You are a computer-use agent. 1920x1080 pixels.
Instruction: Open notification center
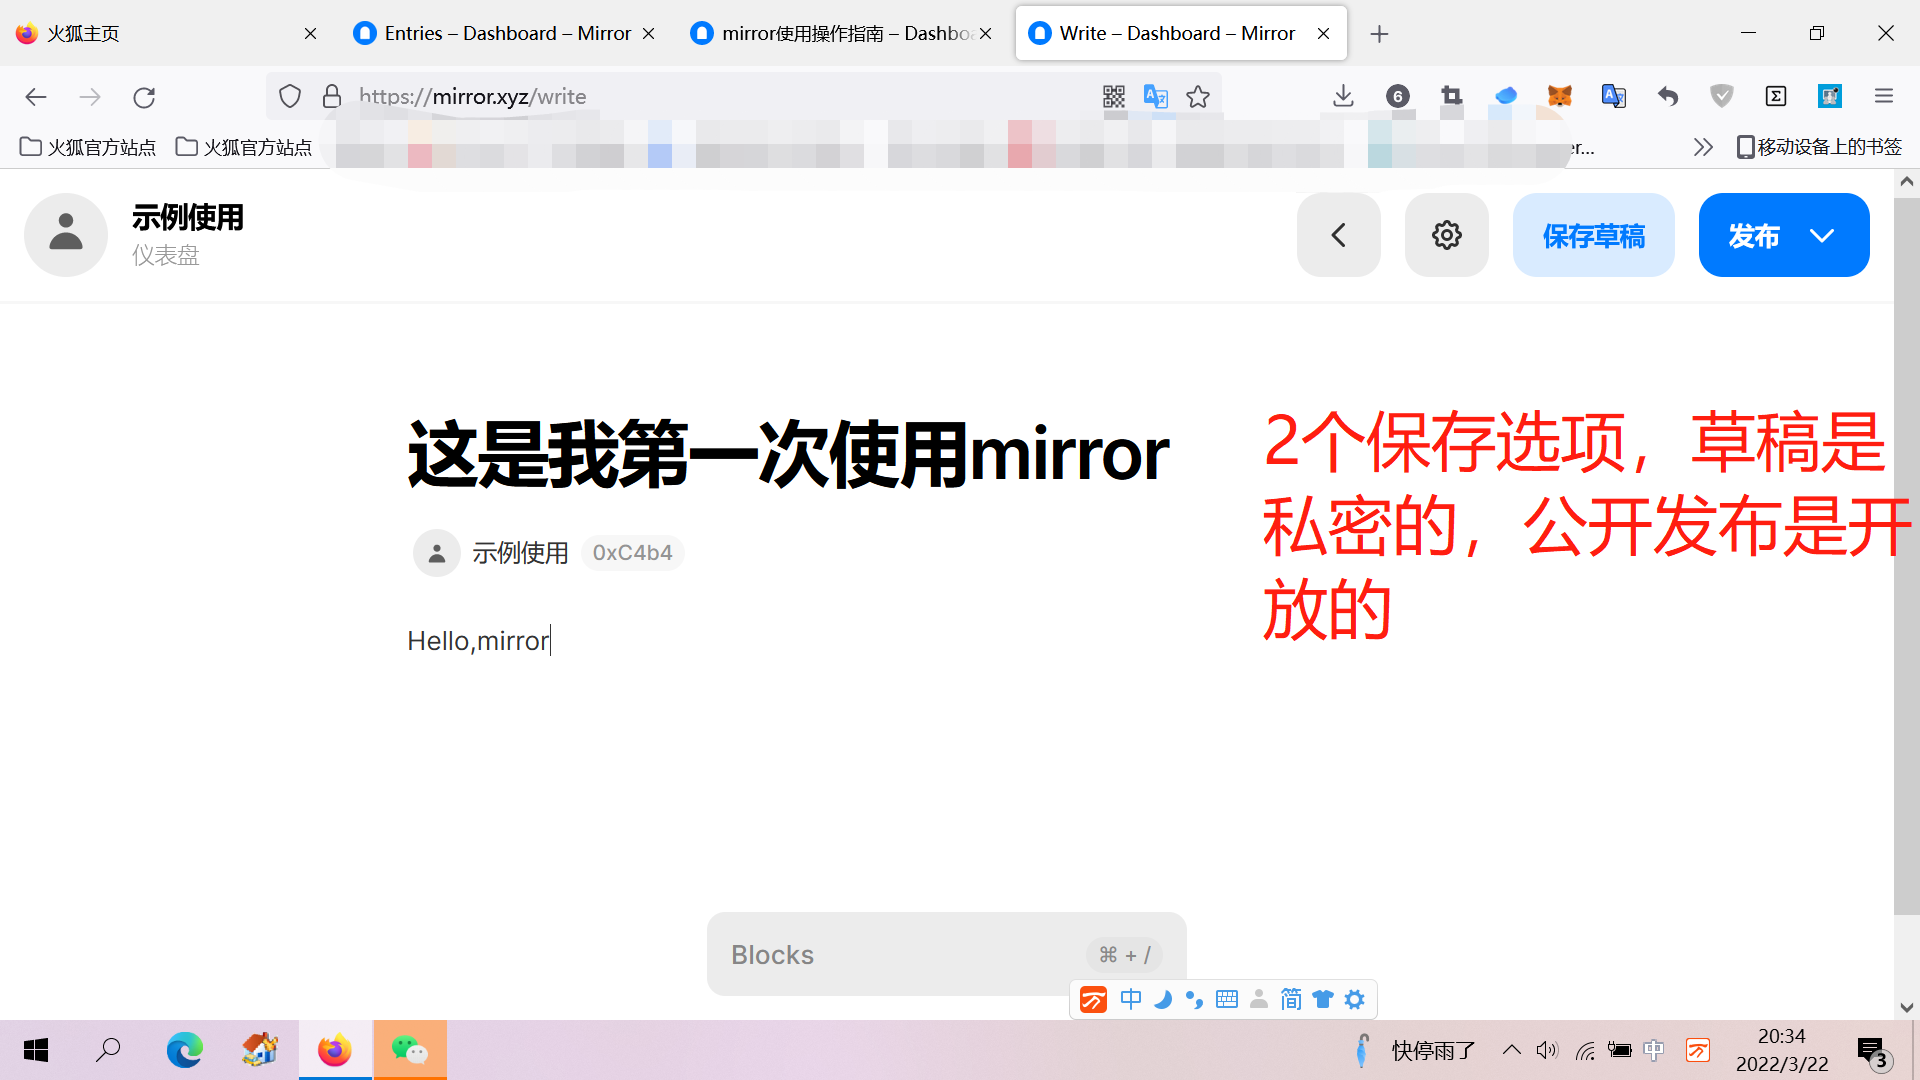1873,1052
